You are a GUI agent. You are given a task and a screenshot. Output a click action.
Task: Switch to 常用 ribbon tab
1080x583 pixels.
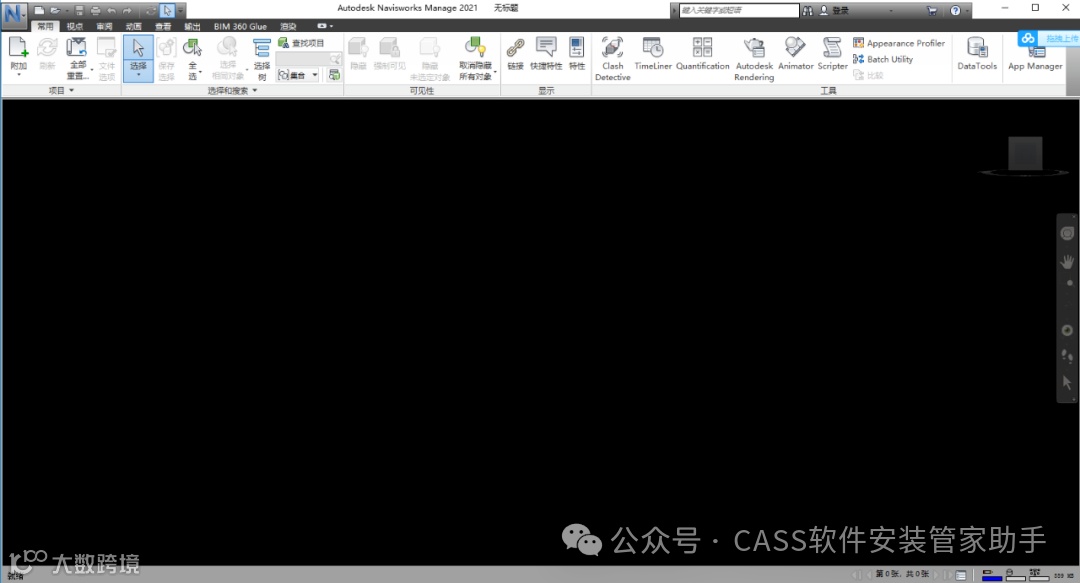(45, 26)
